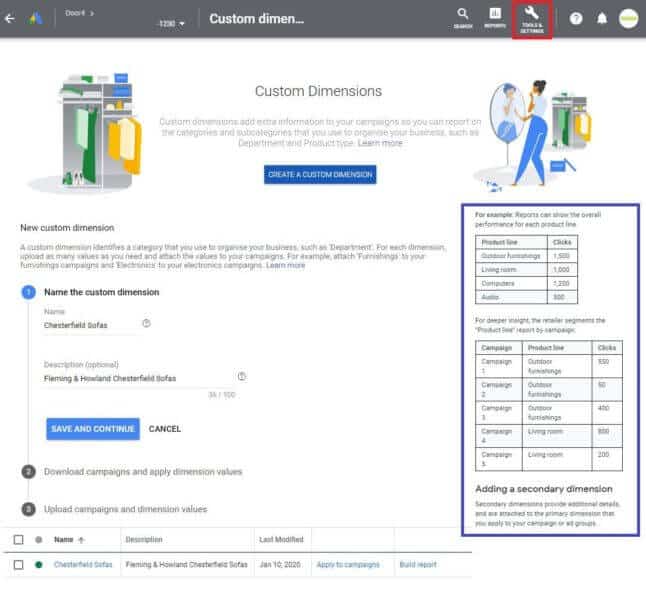
Task: Click help icon beside the Name field
Action: (x=146, y=323)
